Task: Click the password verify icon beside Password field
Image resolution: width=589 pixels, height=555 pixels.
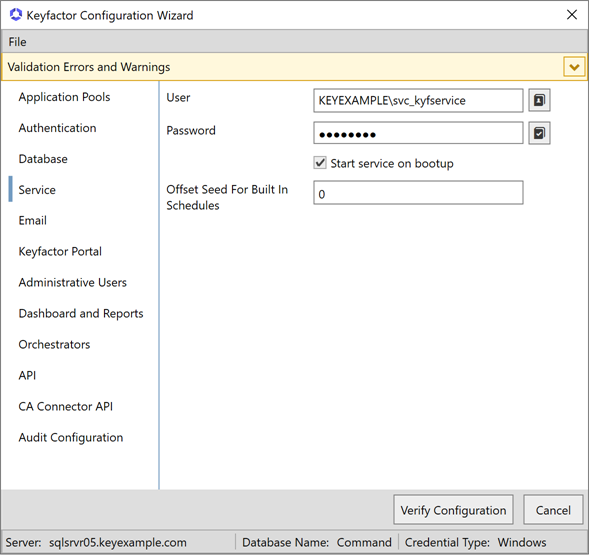Action: point(539,133)
